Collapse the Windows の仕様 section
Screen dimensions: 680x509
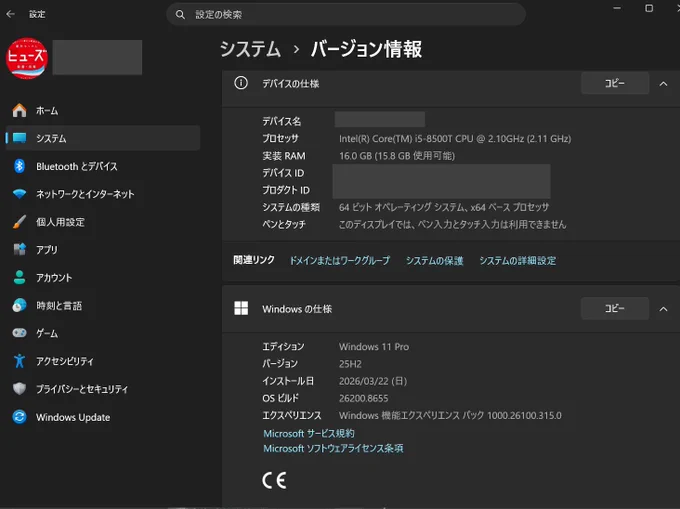click(663, 309)
